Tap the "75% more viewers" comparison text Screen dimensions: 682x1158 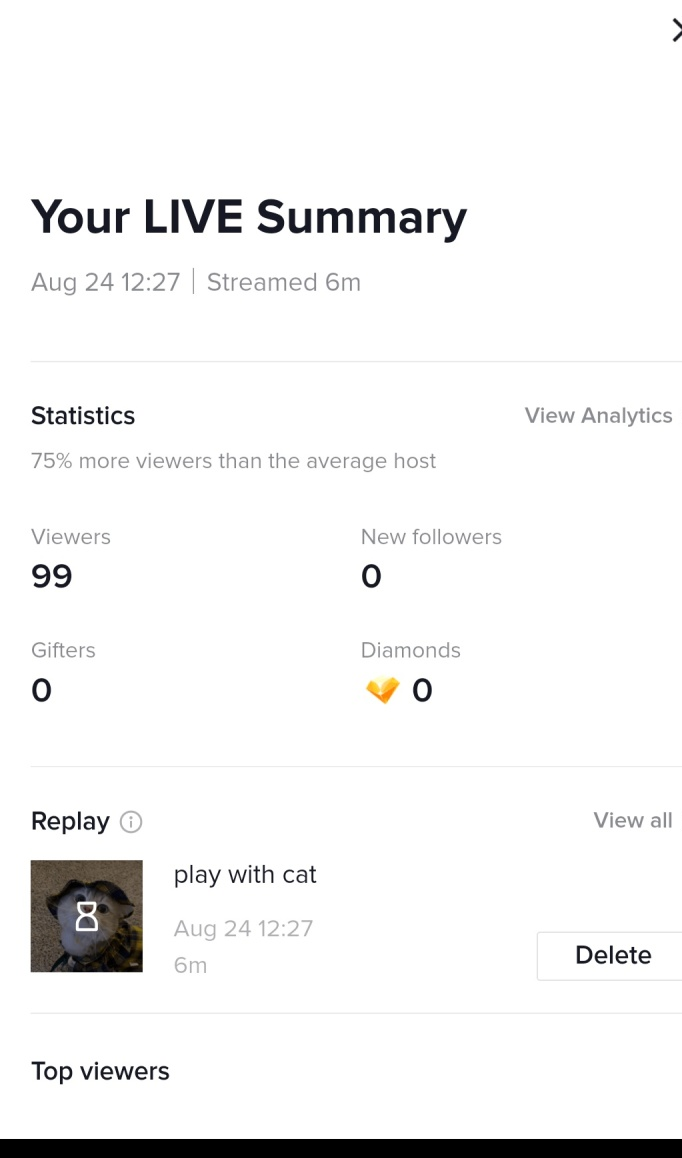233,461
